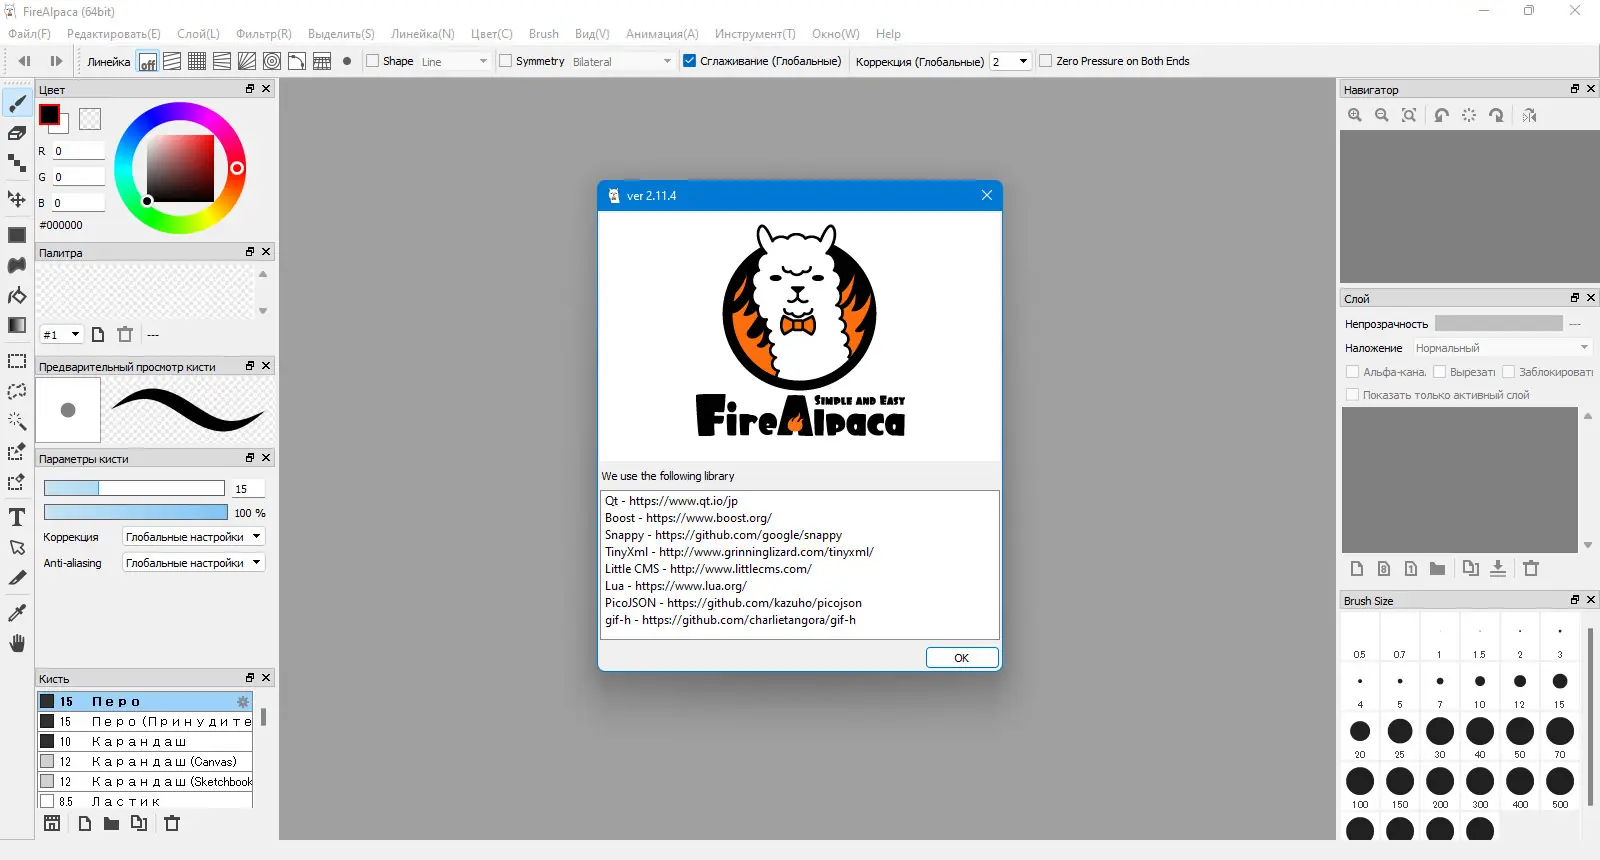Select the Ластик brush from list

[145, 801]
